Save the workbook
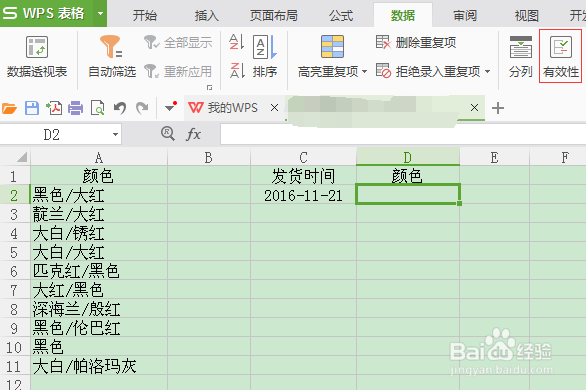Viewport: 586px width, 390px height. coord(32,108)
